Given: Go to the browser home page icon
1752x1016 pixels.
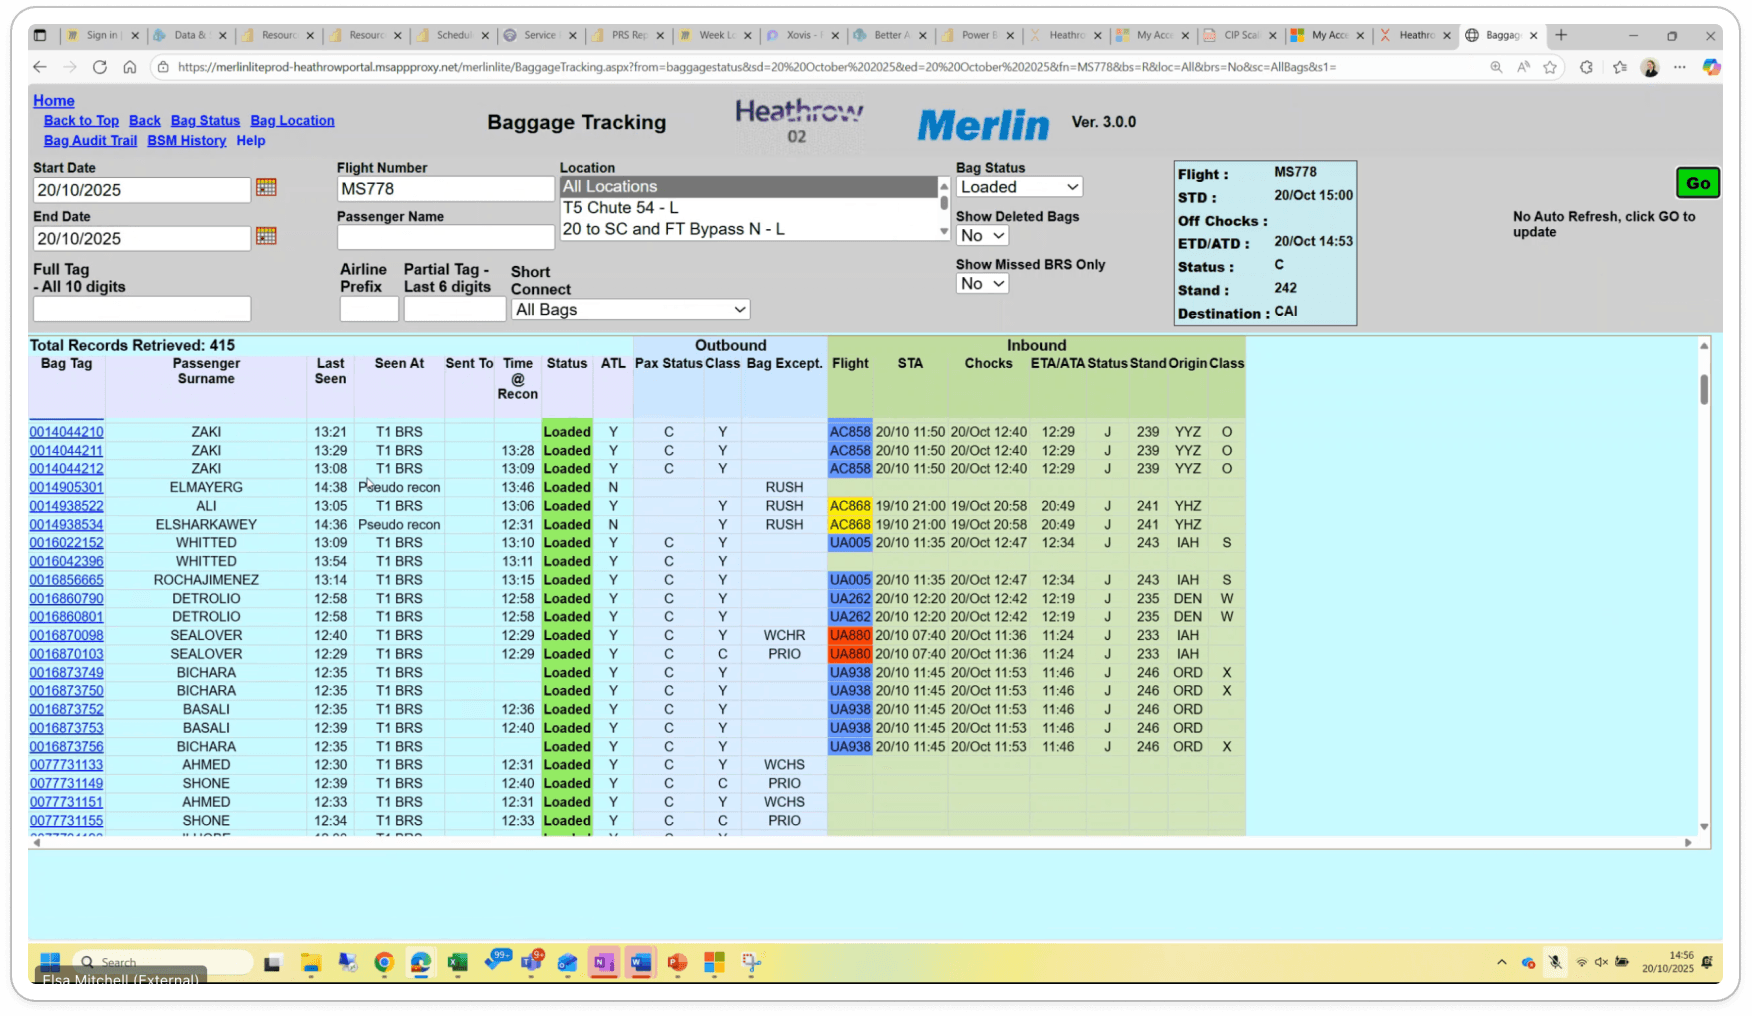Looking at the screenshot, I should (x=130, y=67).
